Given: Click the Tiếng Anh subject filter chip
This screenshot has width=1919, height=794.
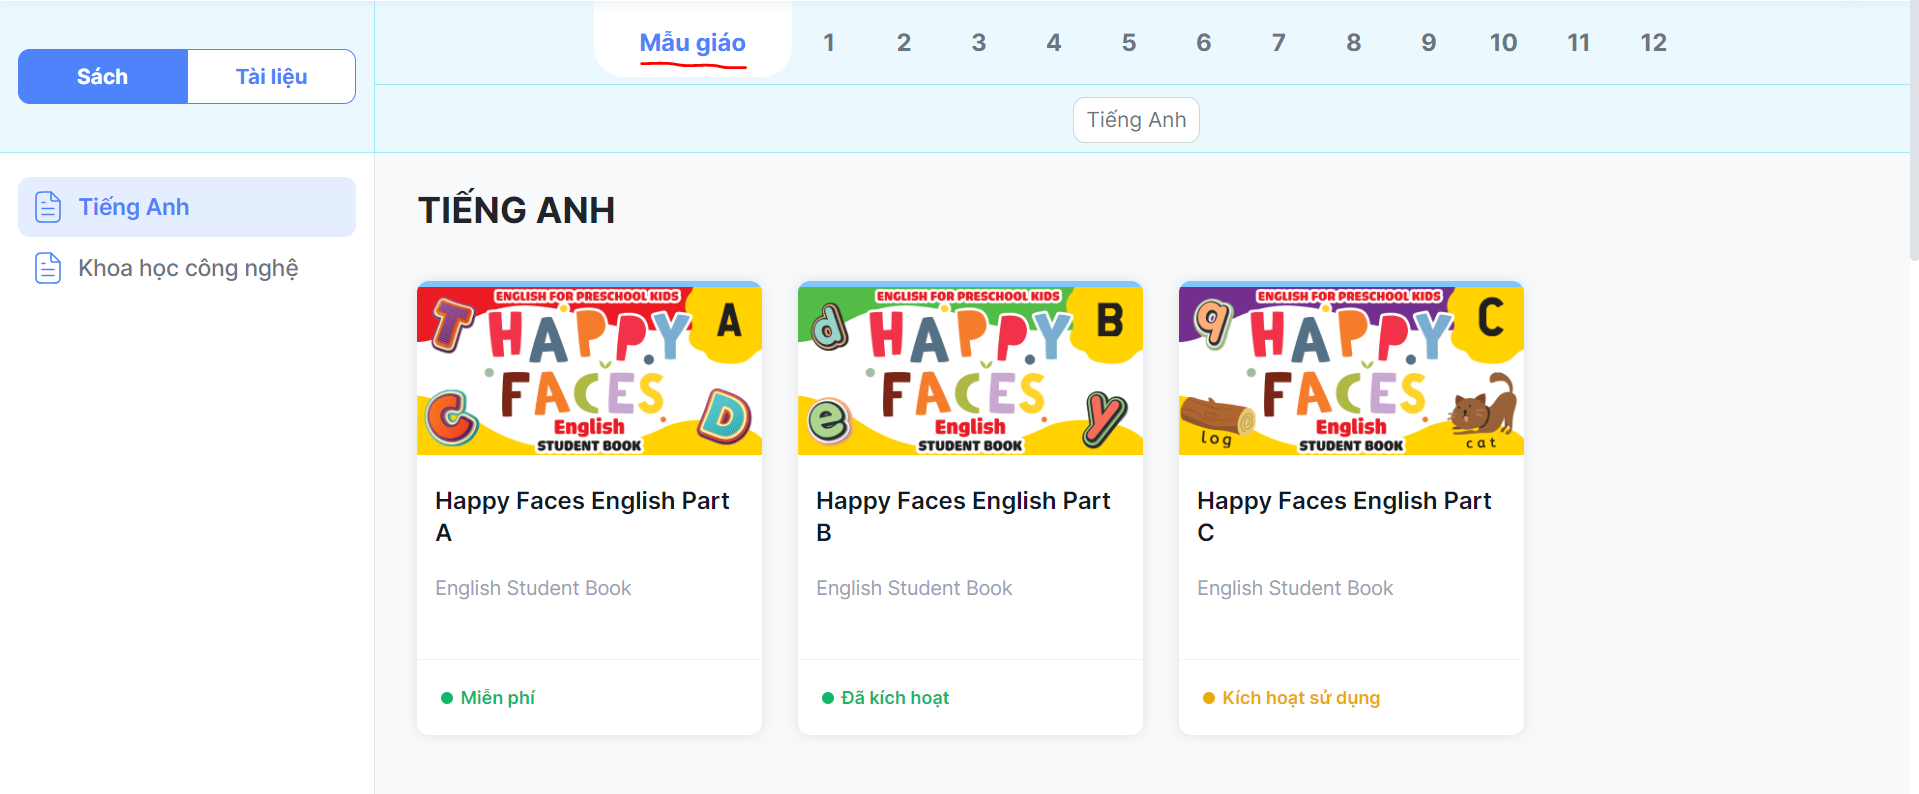Looking at the screenshot, I should point(1136,120).
